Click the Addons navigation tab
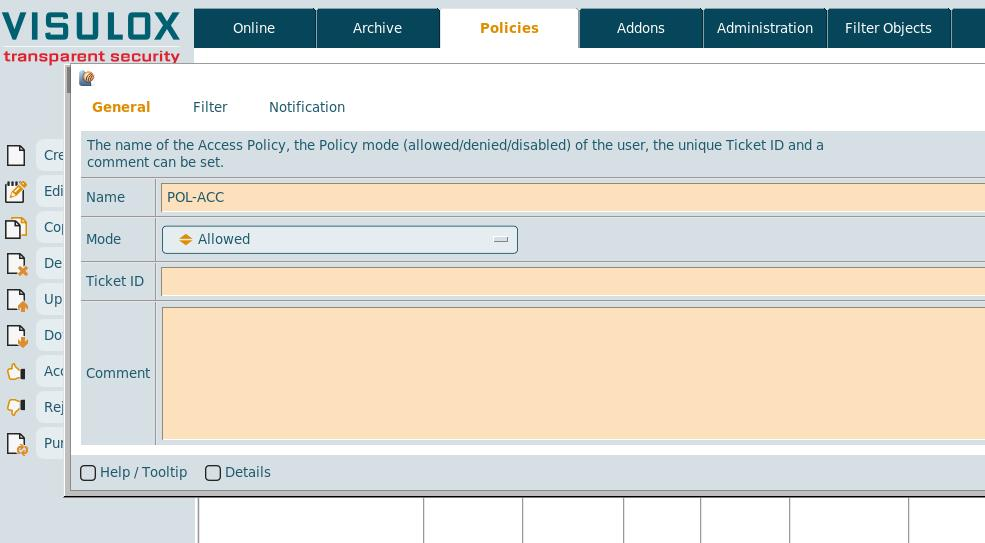This screenshot has width=985, height=543. tap(641, 28)
